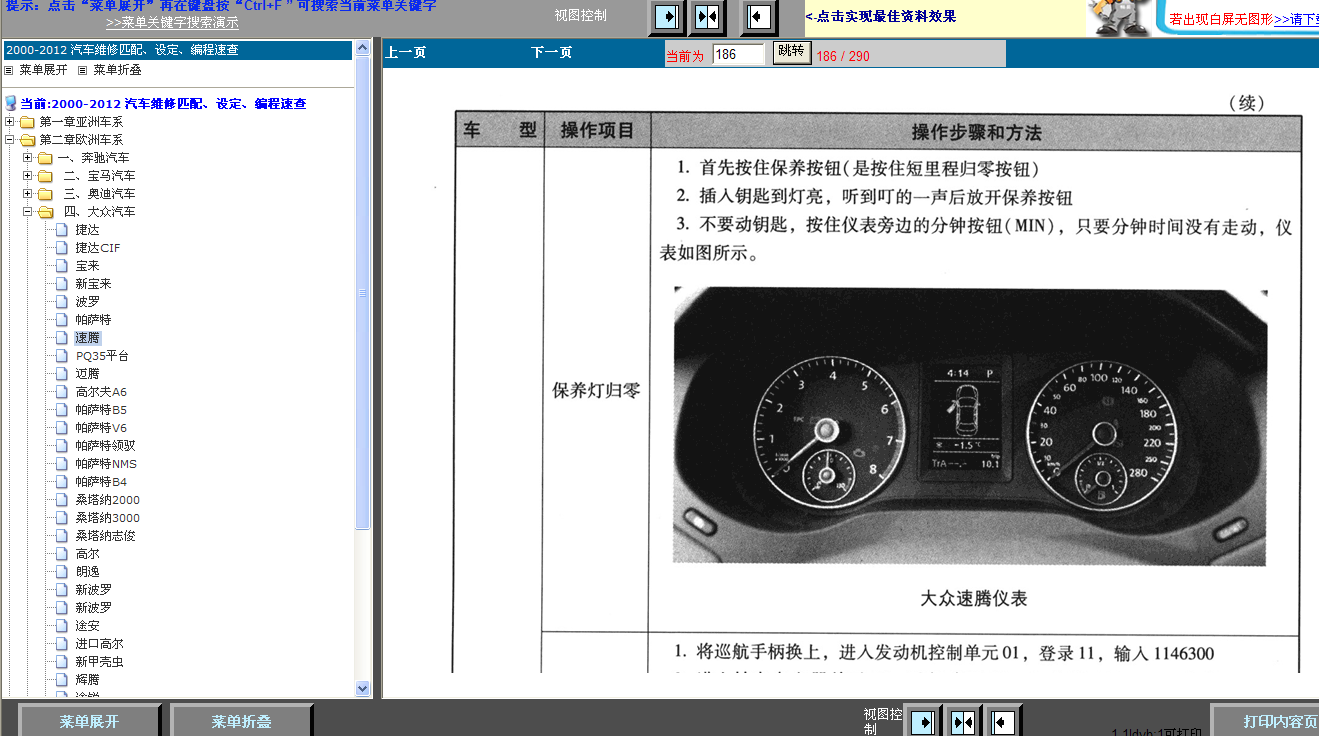Click the 2000-2012 汽车维修匹配 sidebar title bar
The height and width of the screenshot is (736, 1319).
click(178, 50)
